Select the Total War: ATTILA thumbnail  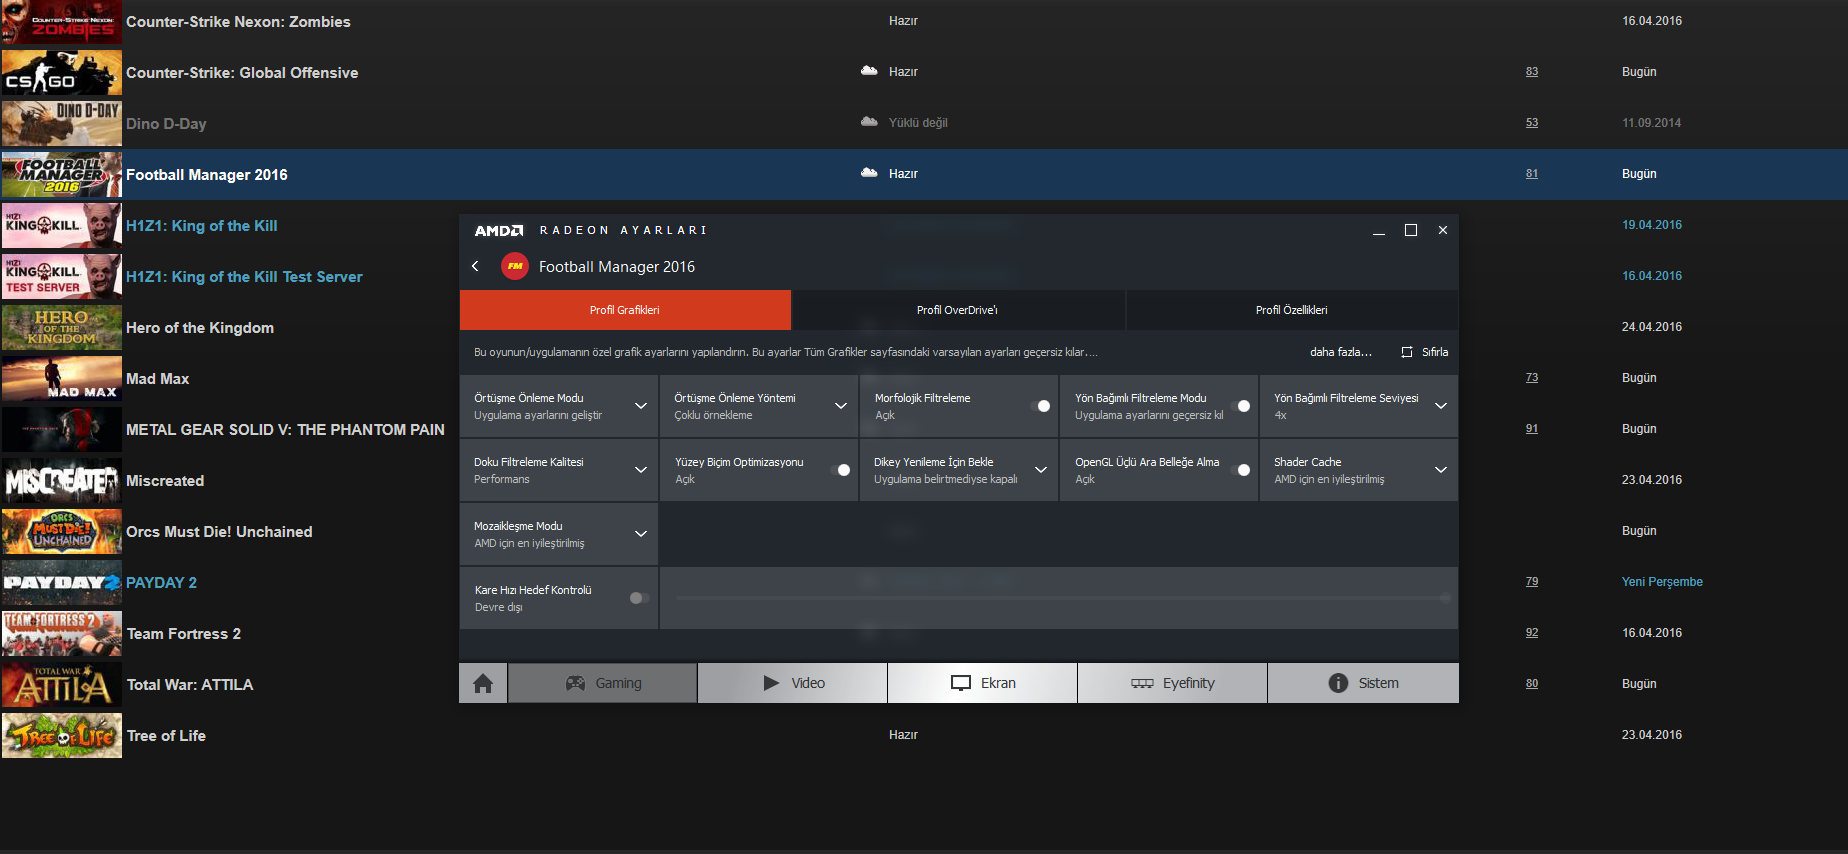pyautogui.click(x=62, y=685)
